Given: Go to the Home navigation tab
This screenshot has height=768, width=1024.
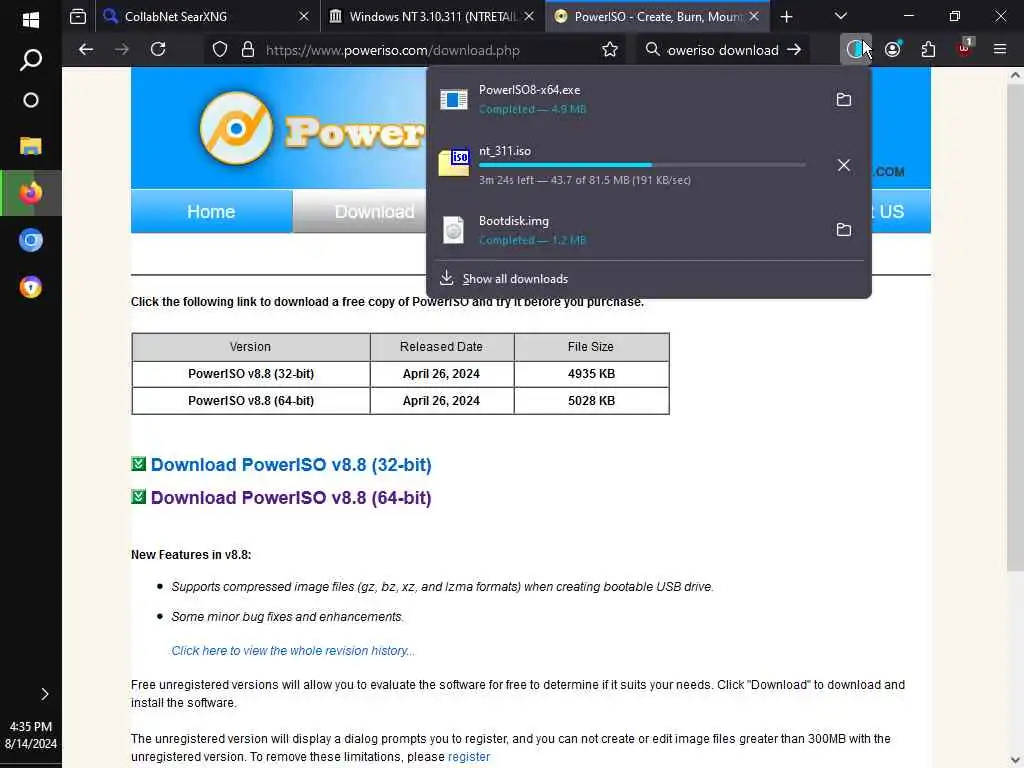Looking at the screenshot, I should (x=211, y=212).
